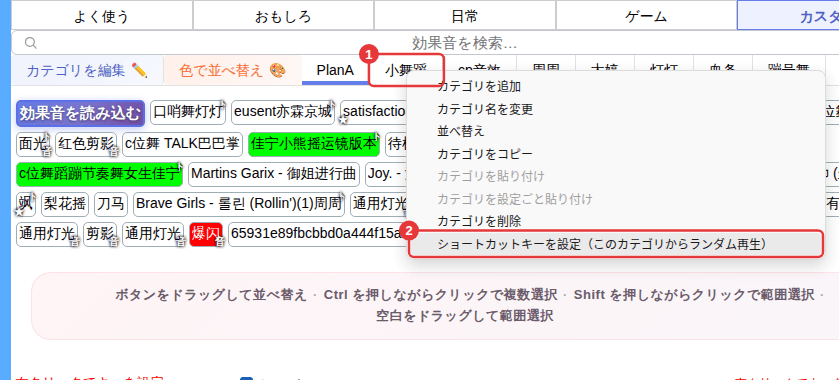
Task: Switch to the ゲーム tab
Action: (646, 17)
